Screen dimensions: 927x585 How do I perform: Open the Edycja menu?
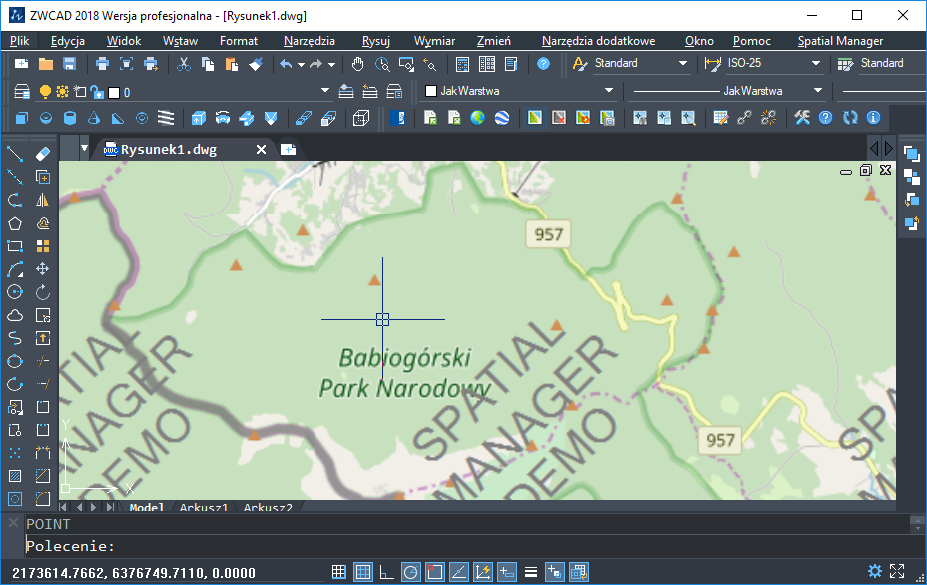67,41
